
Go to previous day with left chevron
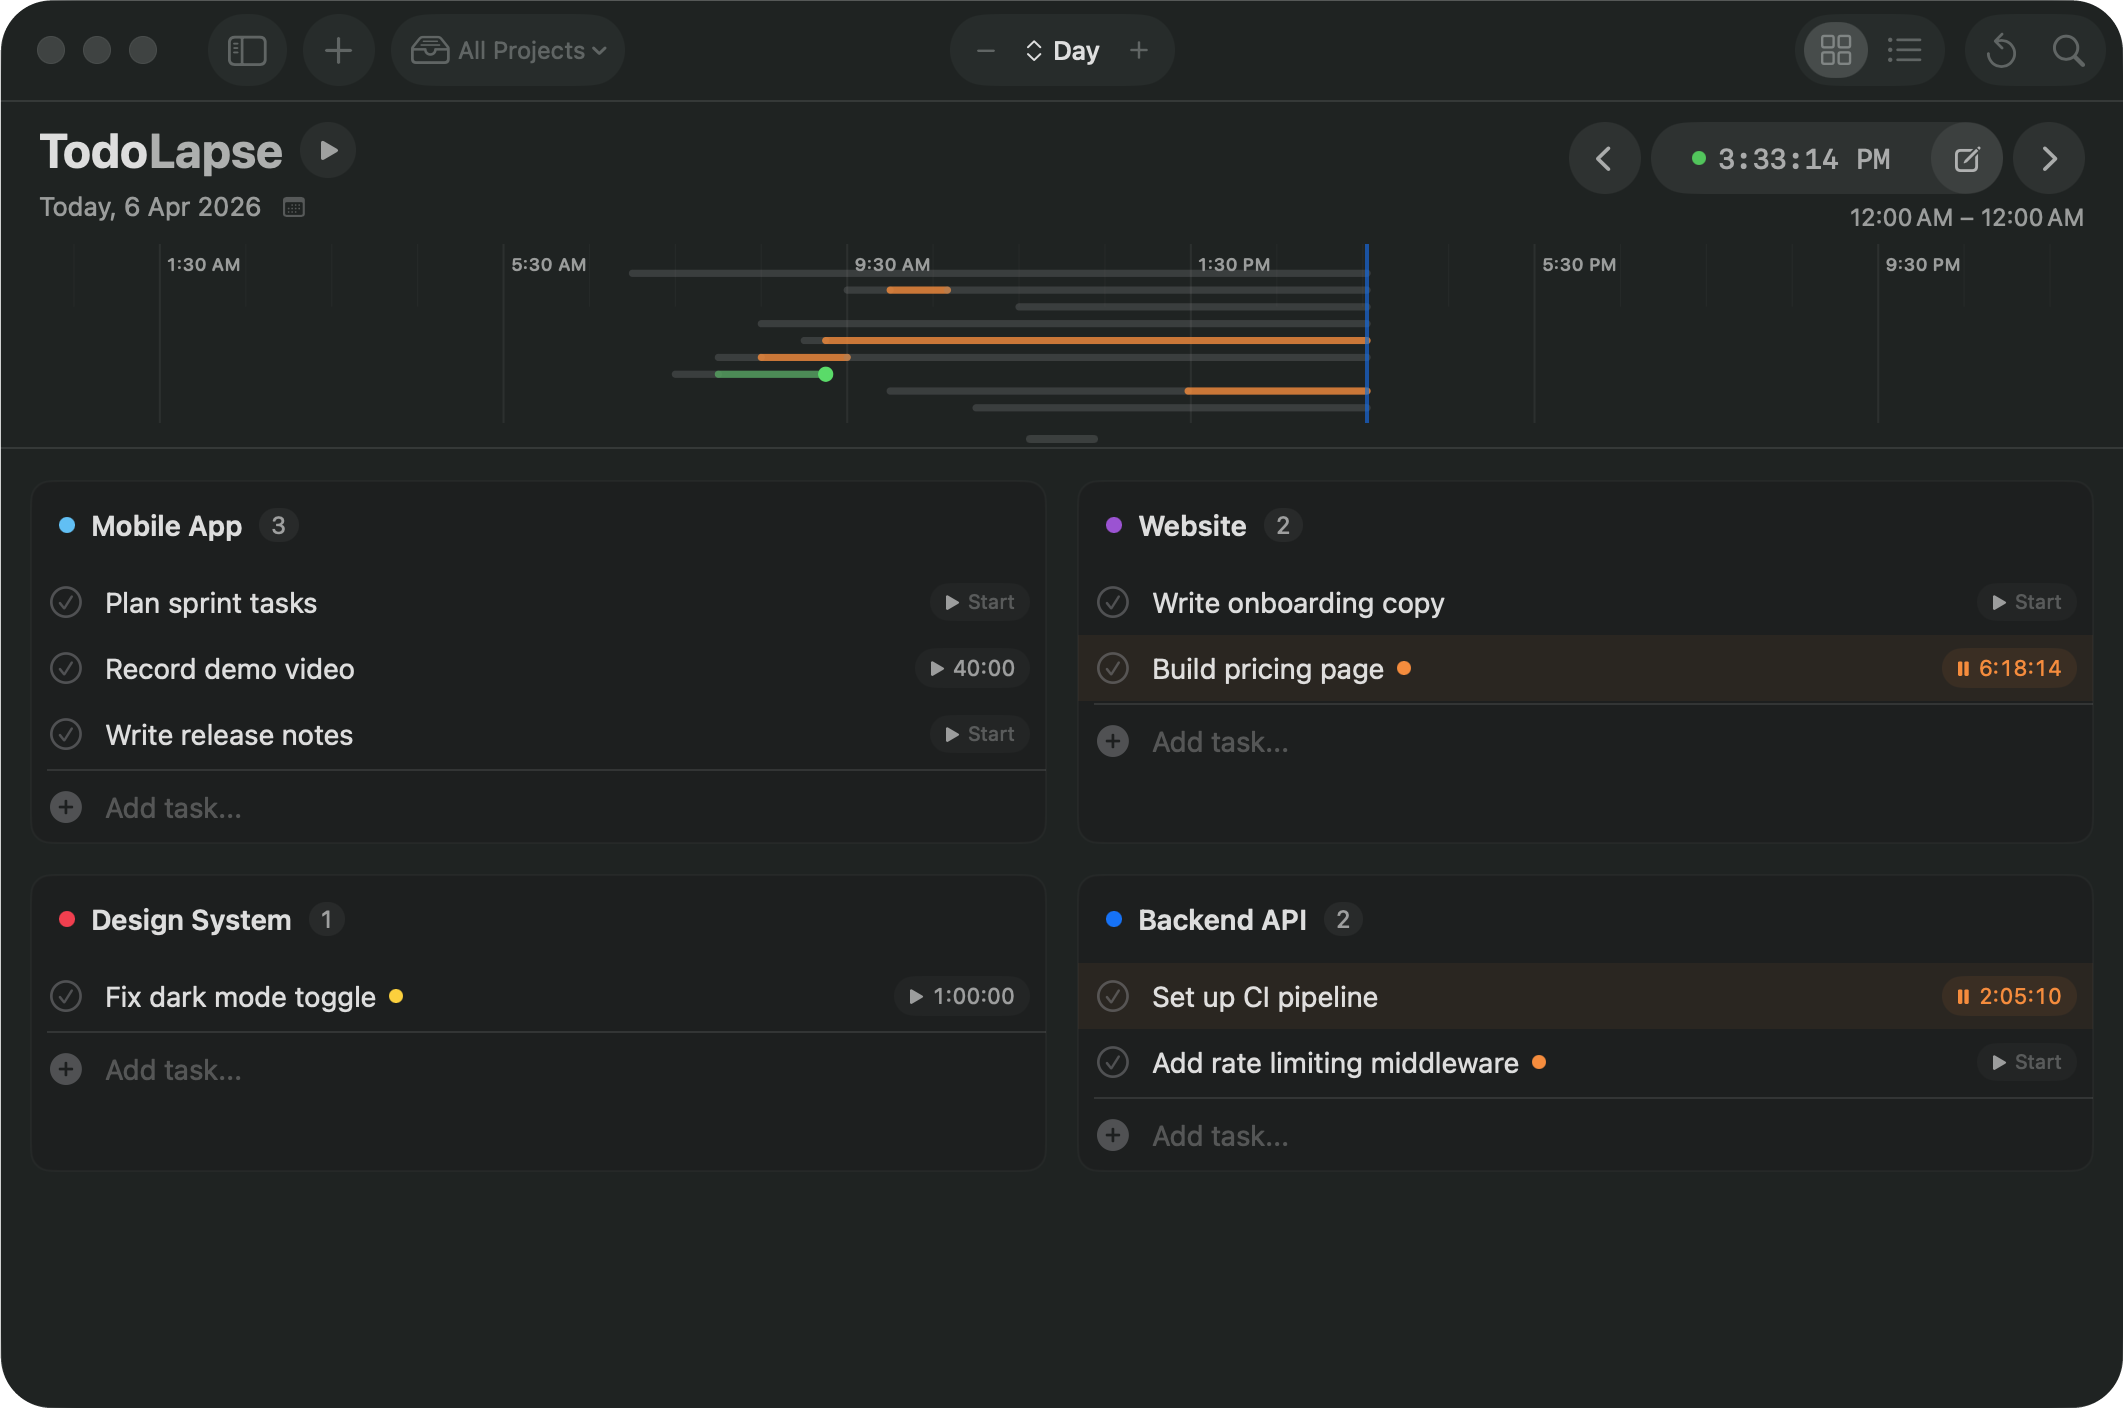[1604, 159]
